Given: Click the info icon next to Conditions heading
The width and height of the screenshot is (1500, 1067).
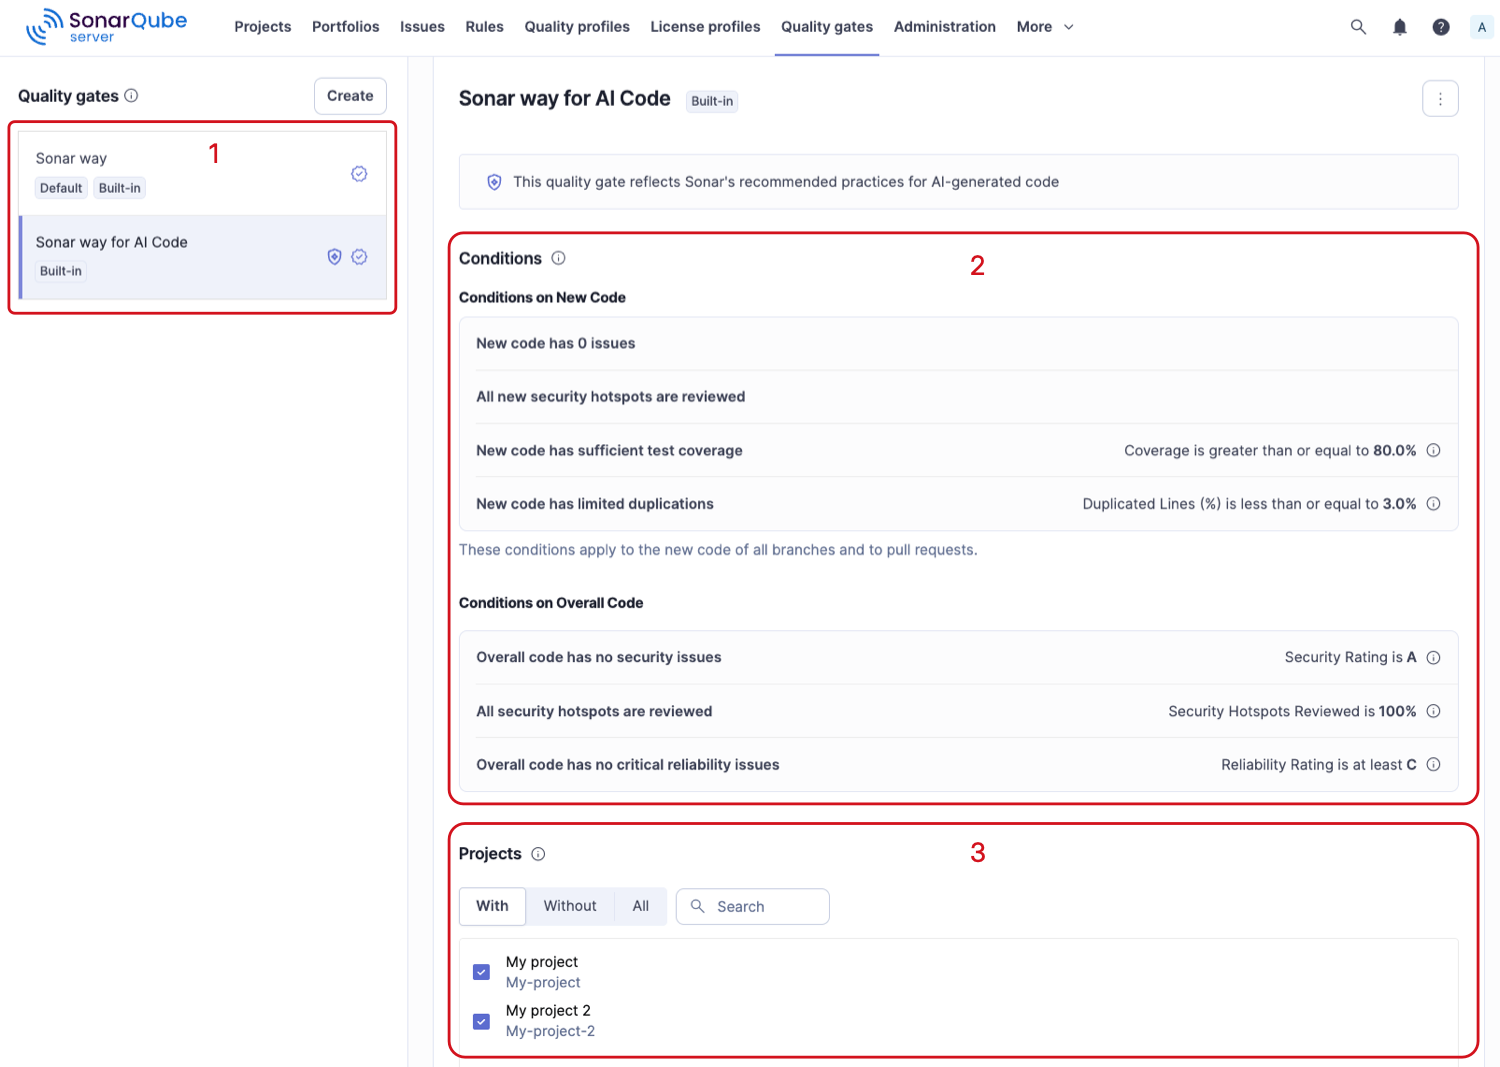Looking at the screenshot, I should click(x=558, y=258).
